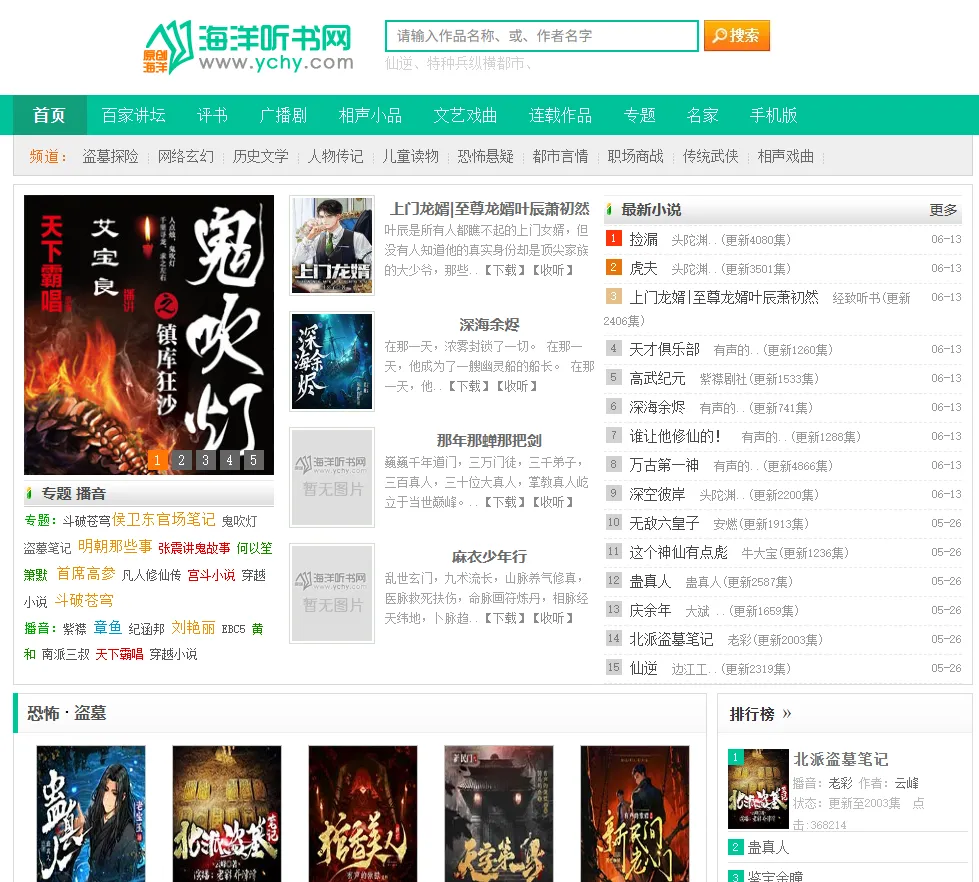This screenshot has width=979, height=882.
Task: Open the 新民间老门 book cover
Action: (x=635, y=814)
